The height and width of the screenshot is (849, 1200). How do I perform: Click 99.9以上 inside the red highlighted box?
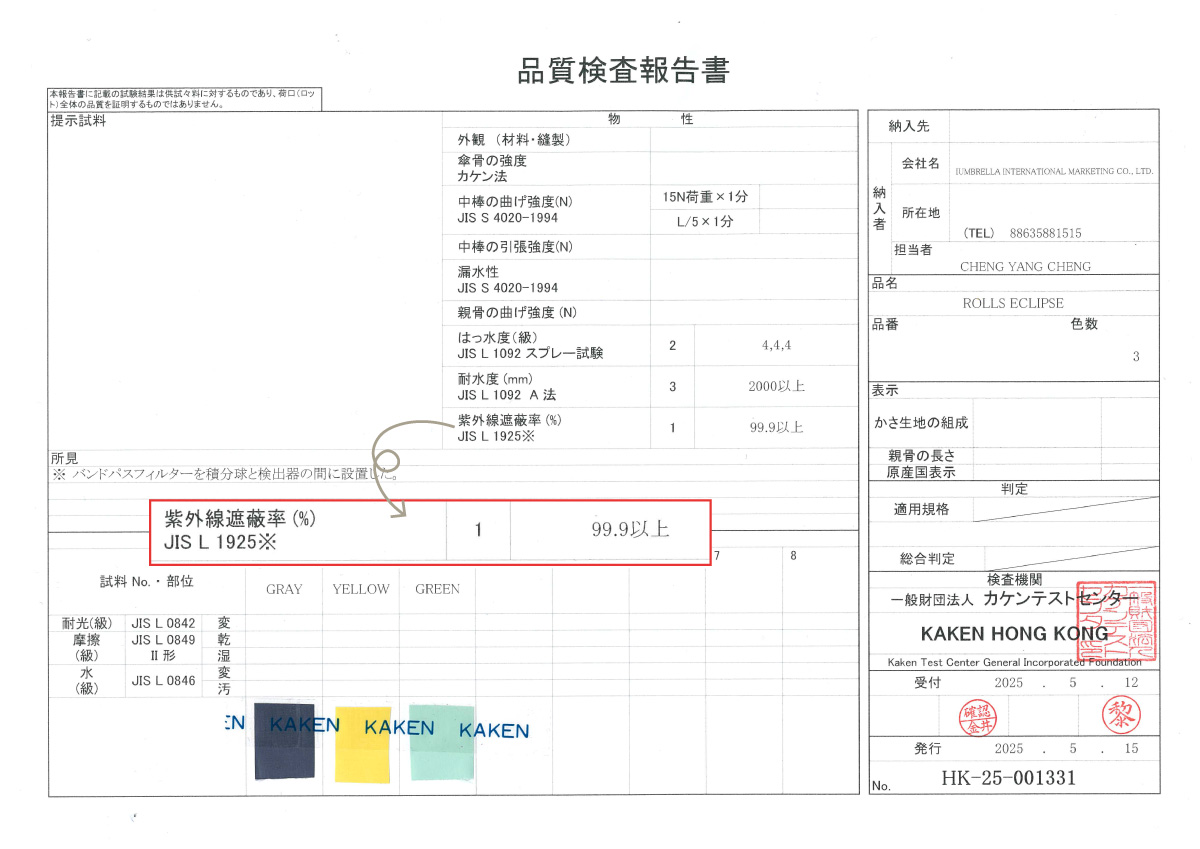point(630,530)
